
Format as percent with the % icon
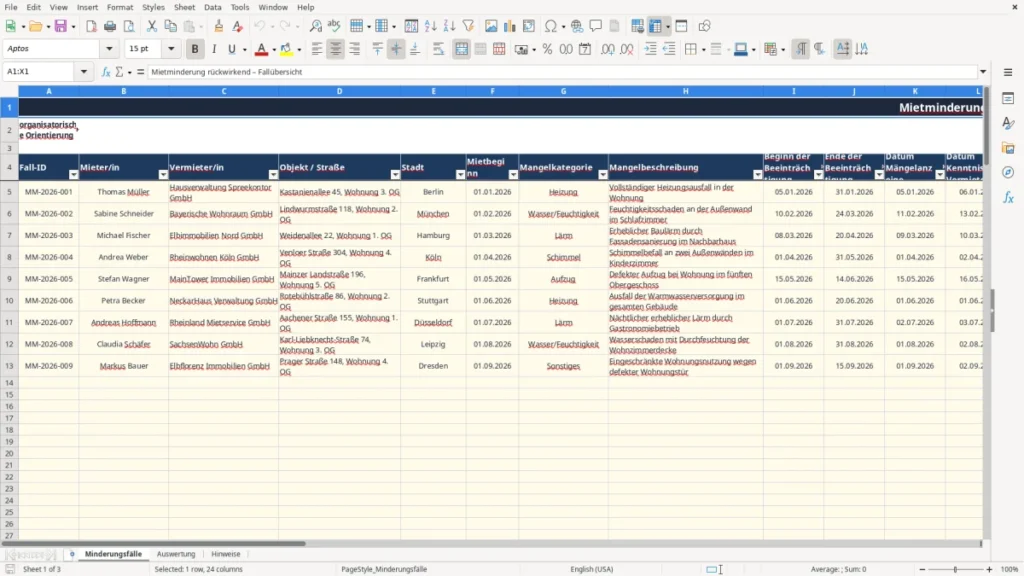tap(547, 49)
